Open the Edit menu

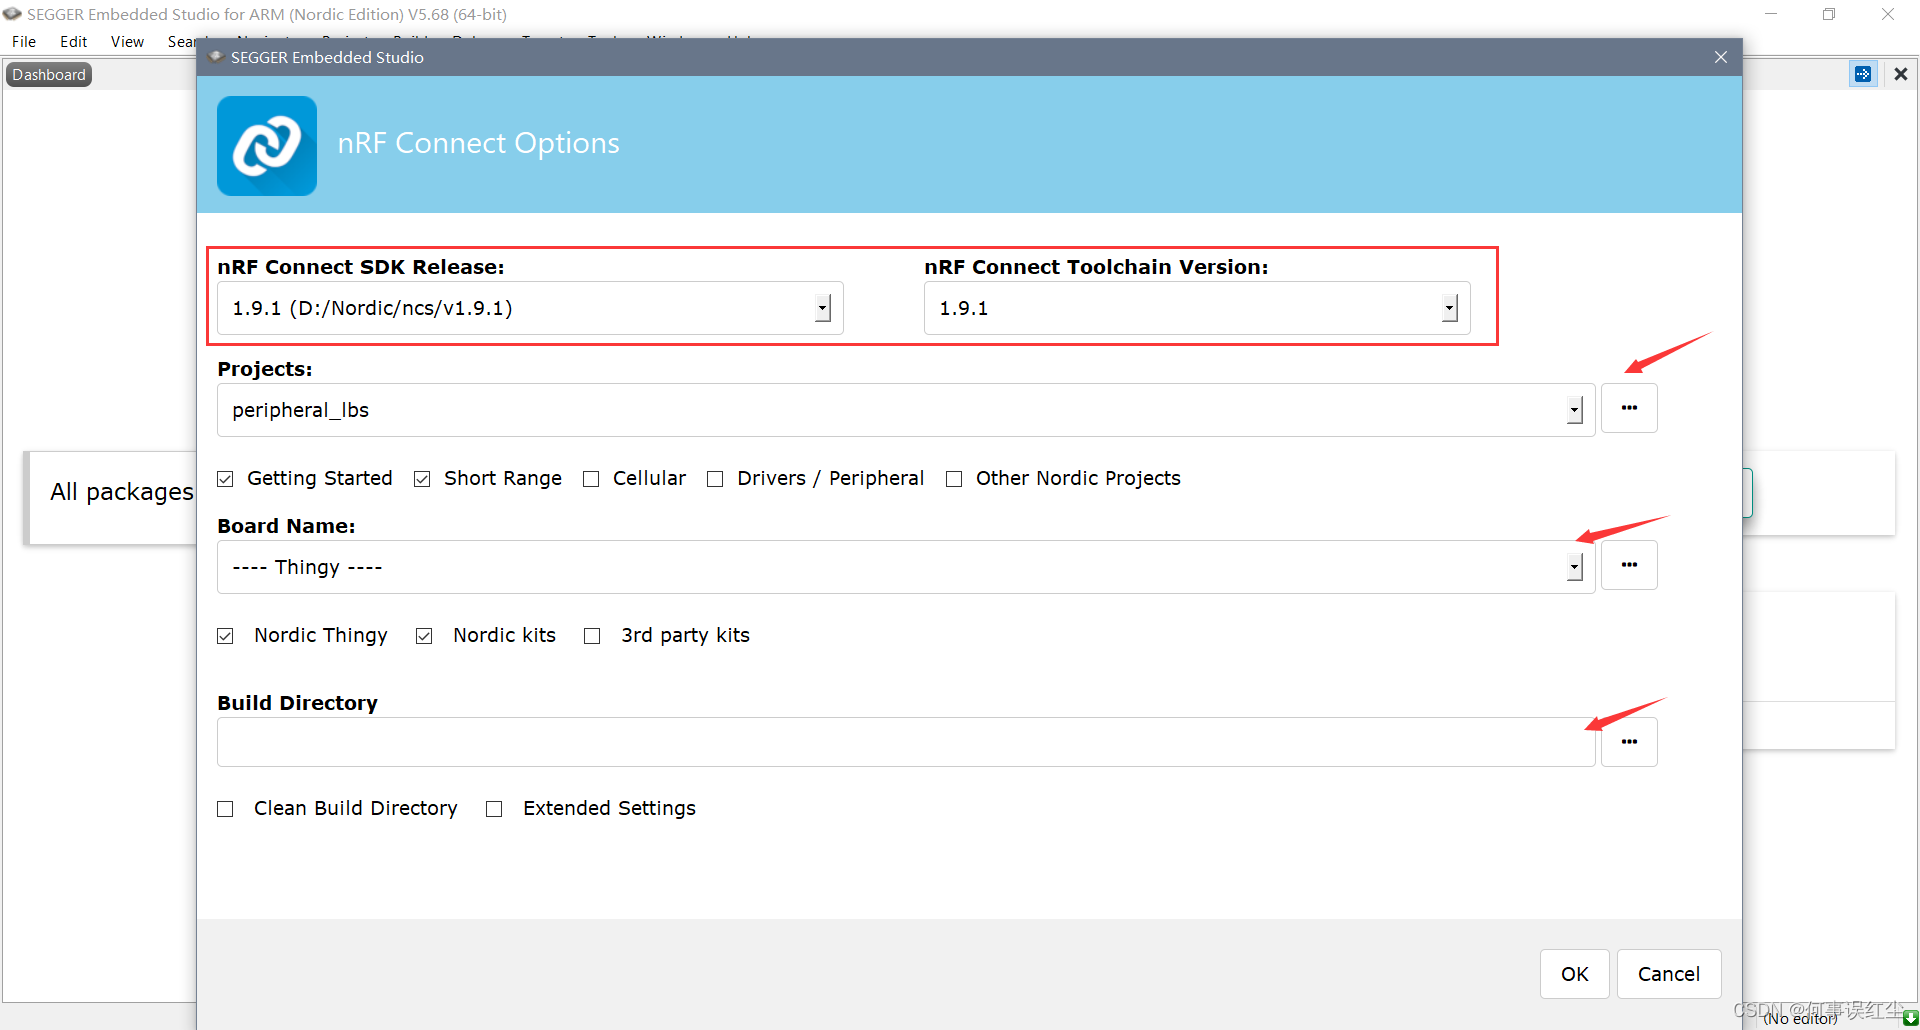click(73, 41)
